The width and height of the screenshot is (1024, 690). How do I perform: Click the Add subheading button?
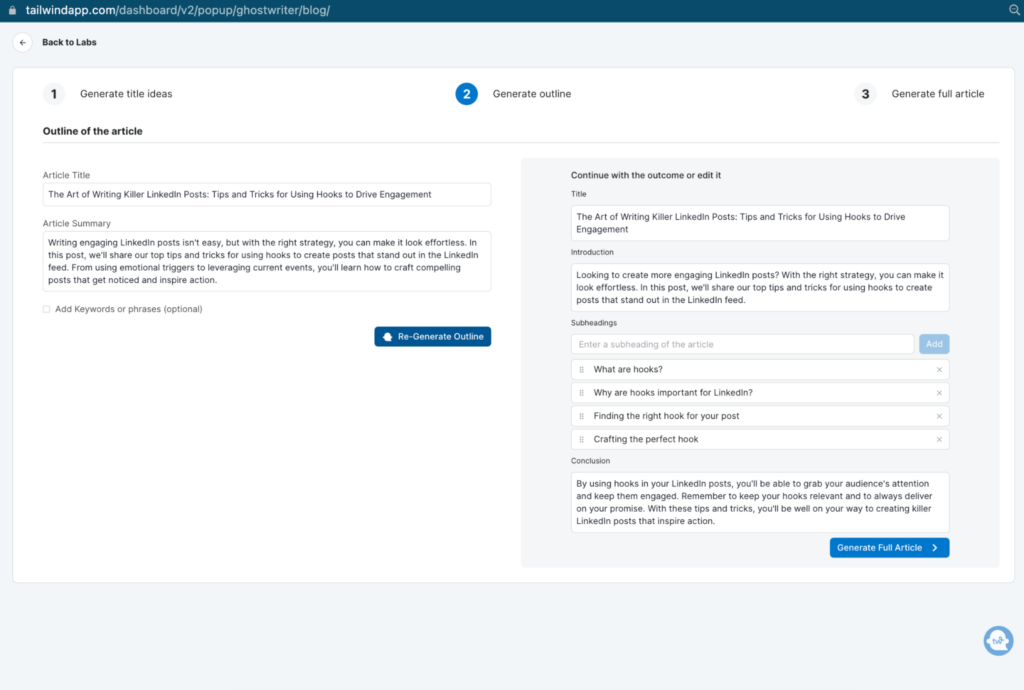(x=933, y=344)
